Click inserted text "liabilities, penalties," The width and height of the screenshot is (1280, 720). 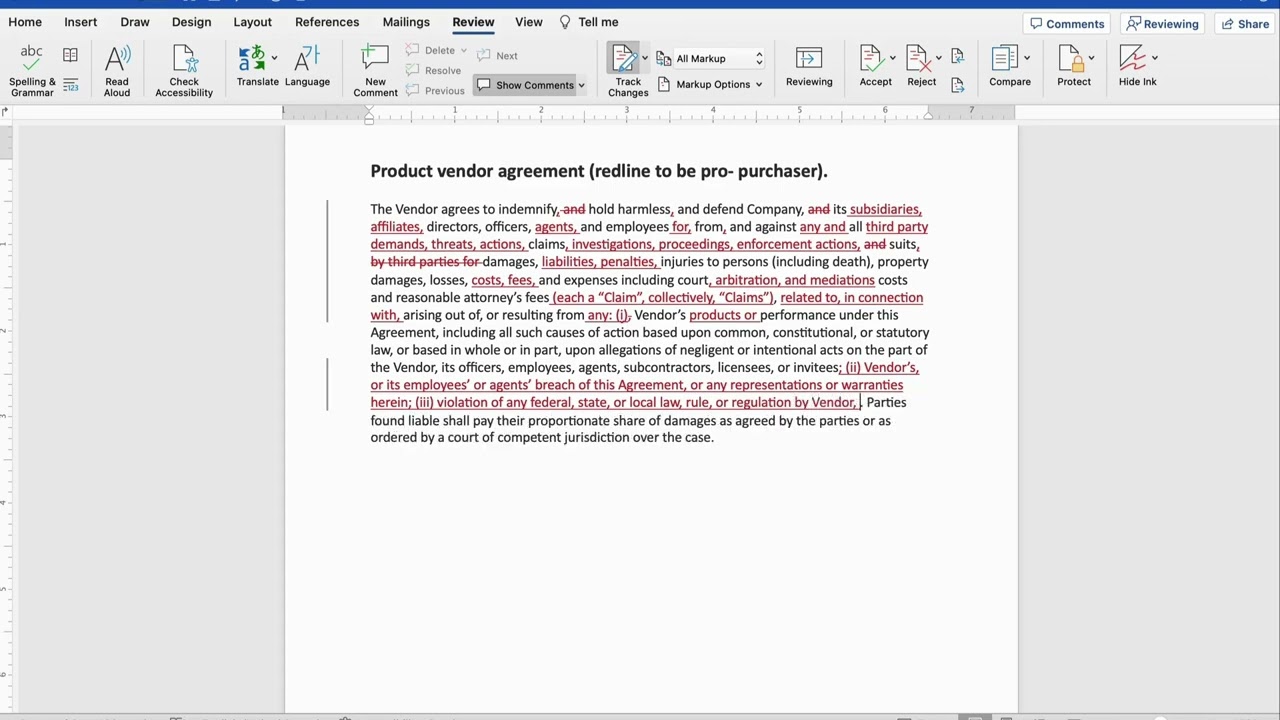(598, 262)
